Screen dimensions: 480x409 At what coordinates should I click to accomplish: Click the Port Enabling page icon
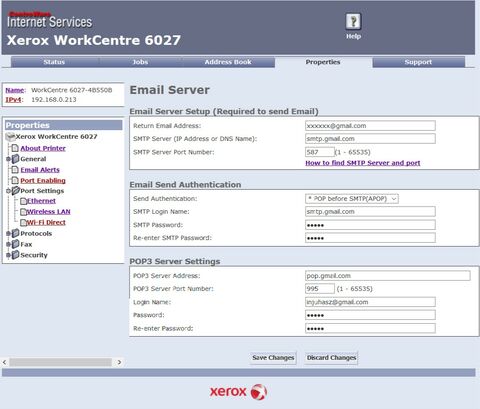pyautogui.click(x=15, y=180)
